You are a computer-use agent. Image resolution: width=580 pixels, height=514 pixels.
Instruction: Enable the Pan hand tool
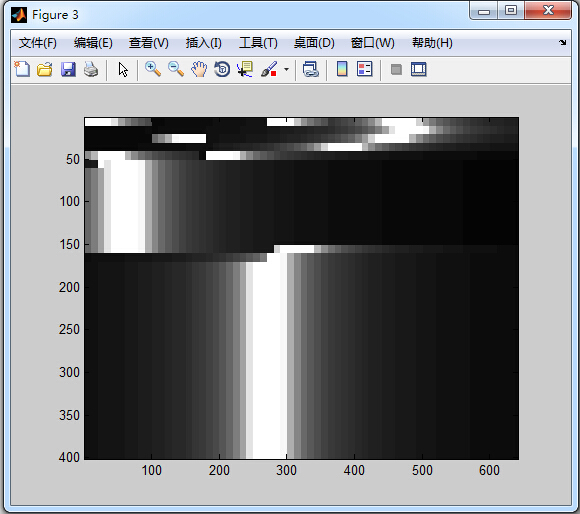(199, 69)
